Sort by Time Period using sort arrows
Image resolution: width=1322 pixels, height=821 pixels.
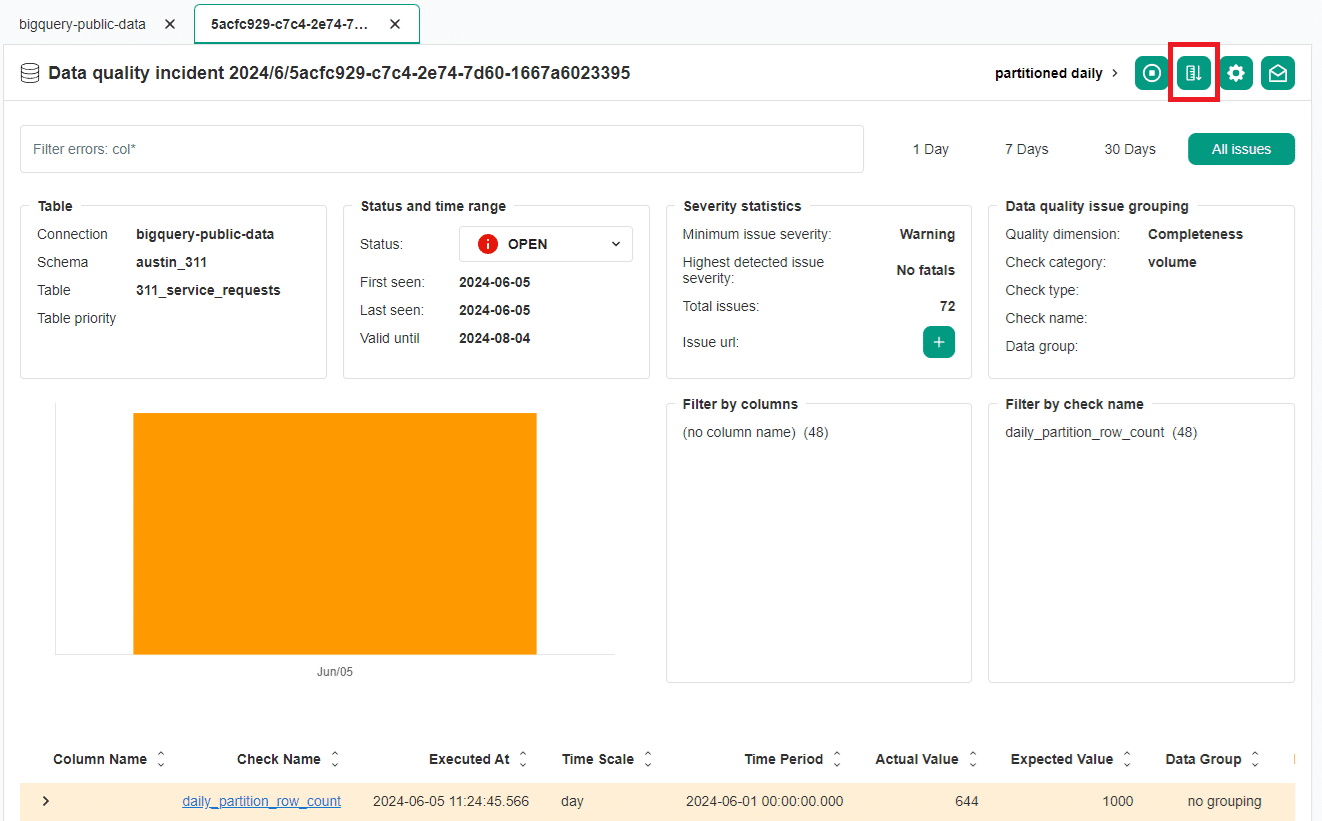(x=837, y=759)
